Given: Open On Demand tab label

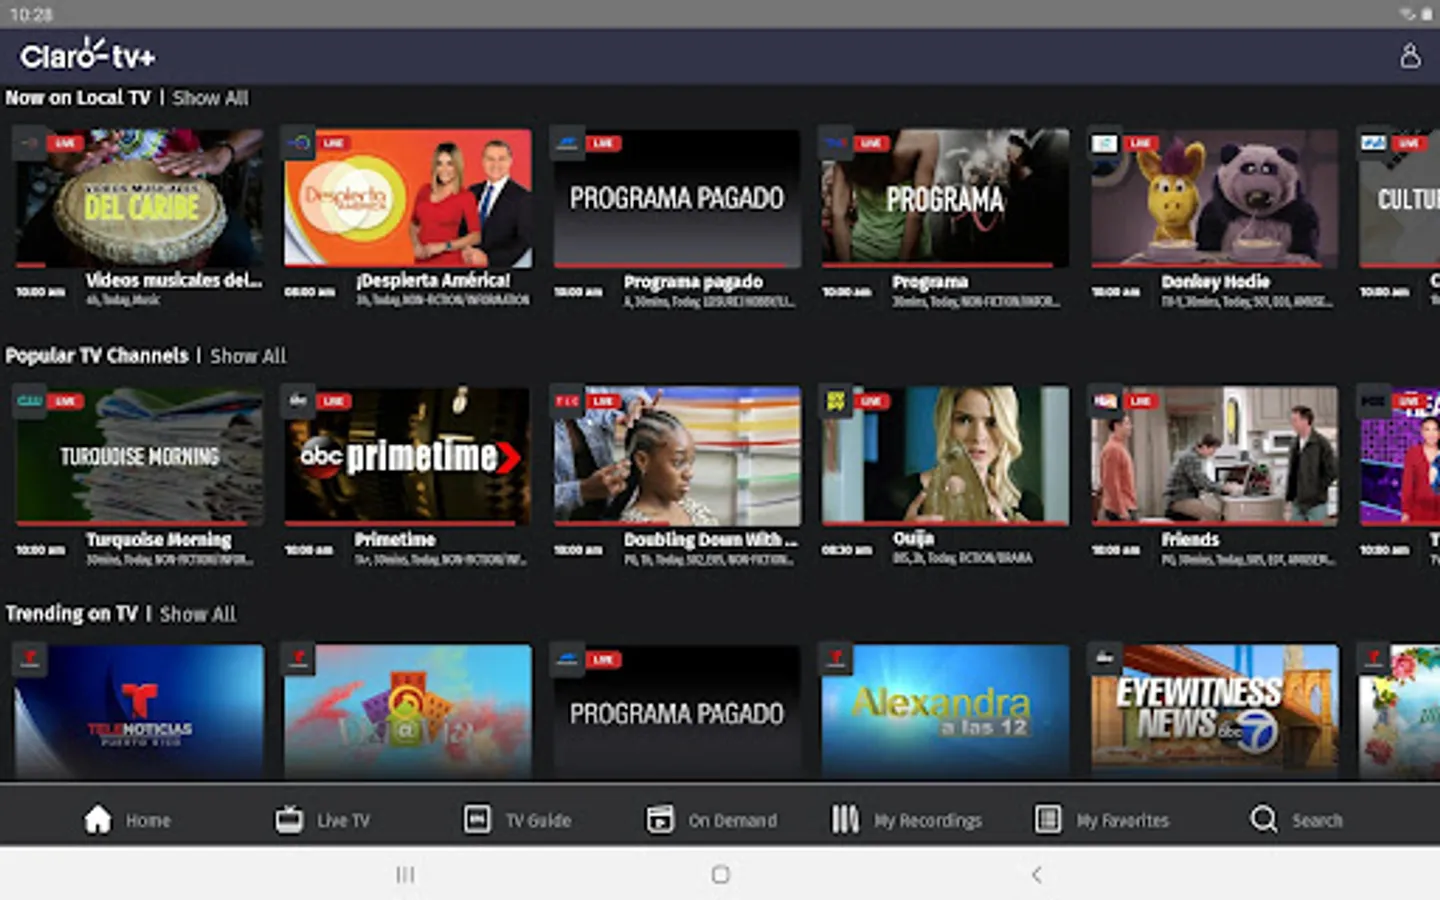Looking at the screenshot, I should (x=732, y=820).
